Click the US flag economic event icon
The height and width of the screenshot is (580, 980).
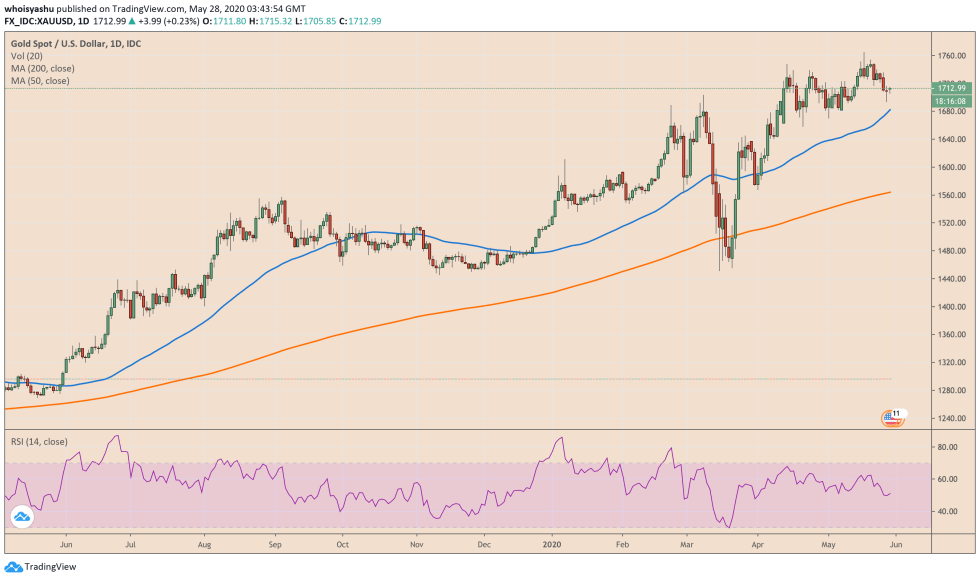tap(888, 419)
